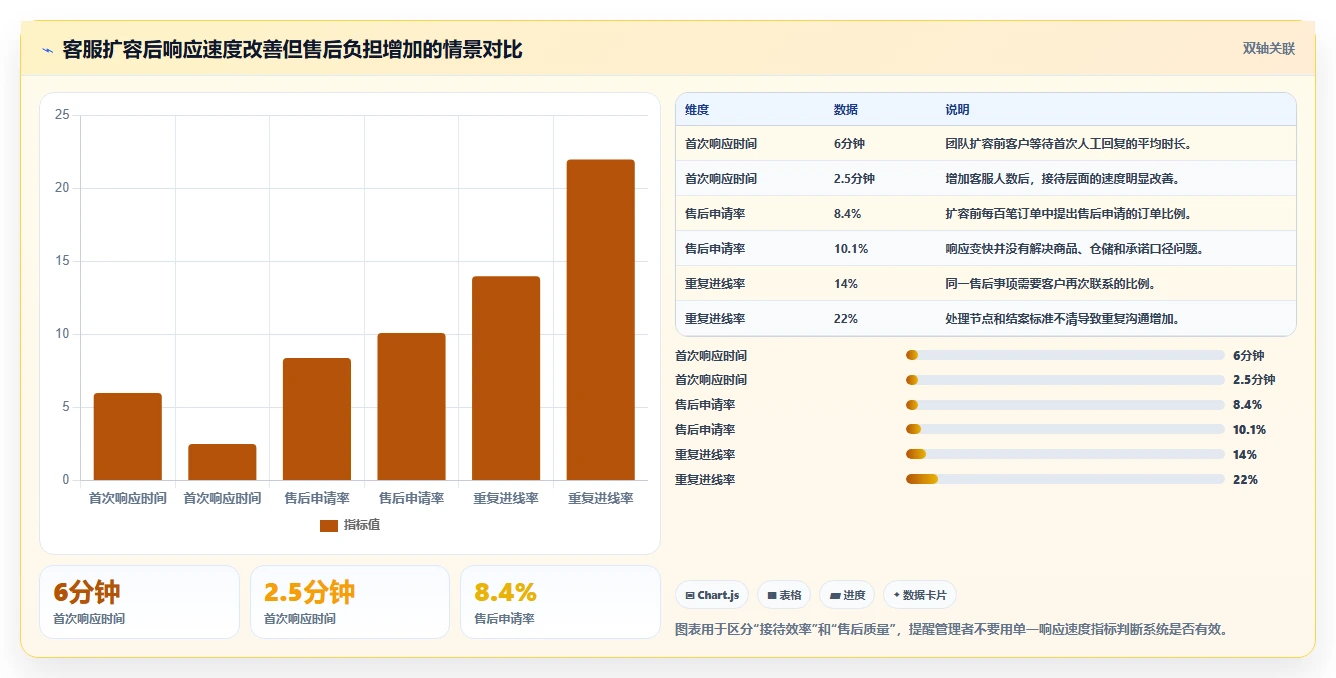
Task: Click the 14% value beside its progress bar
Action: pos(1245,455)
